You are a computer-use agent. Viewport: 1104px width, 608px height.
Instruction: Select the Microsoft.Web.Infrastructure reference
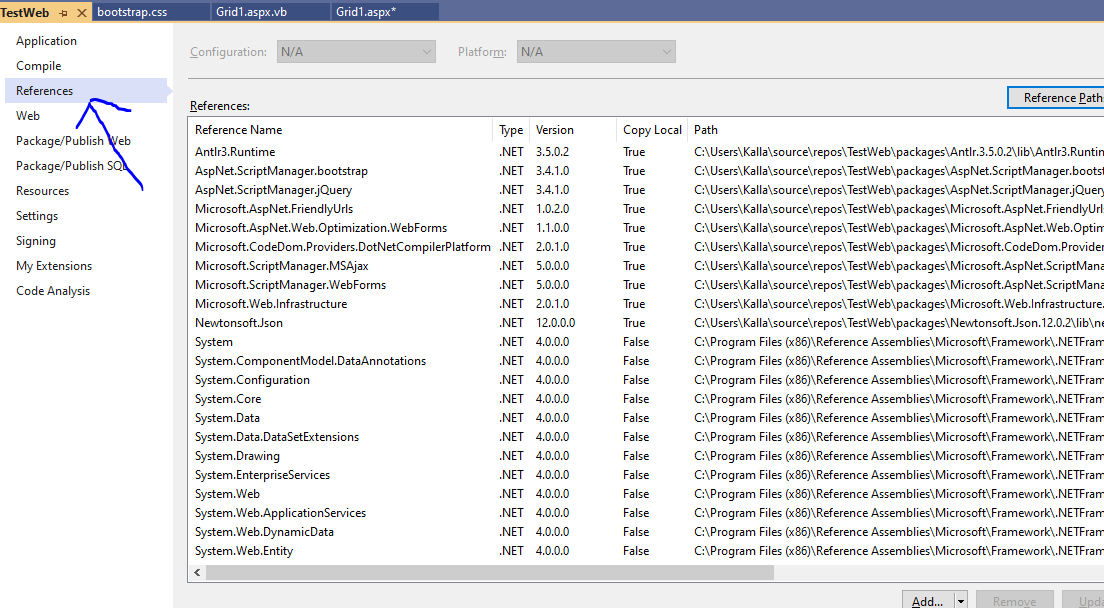271,304
